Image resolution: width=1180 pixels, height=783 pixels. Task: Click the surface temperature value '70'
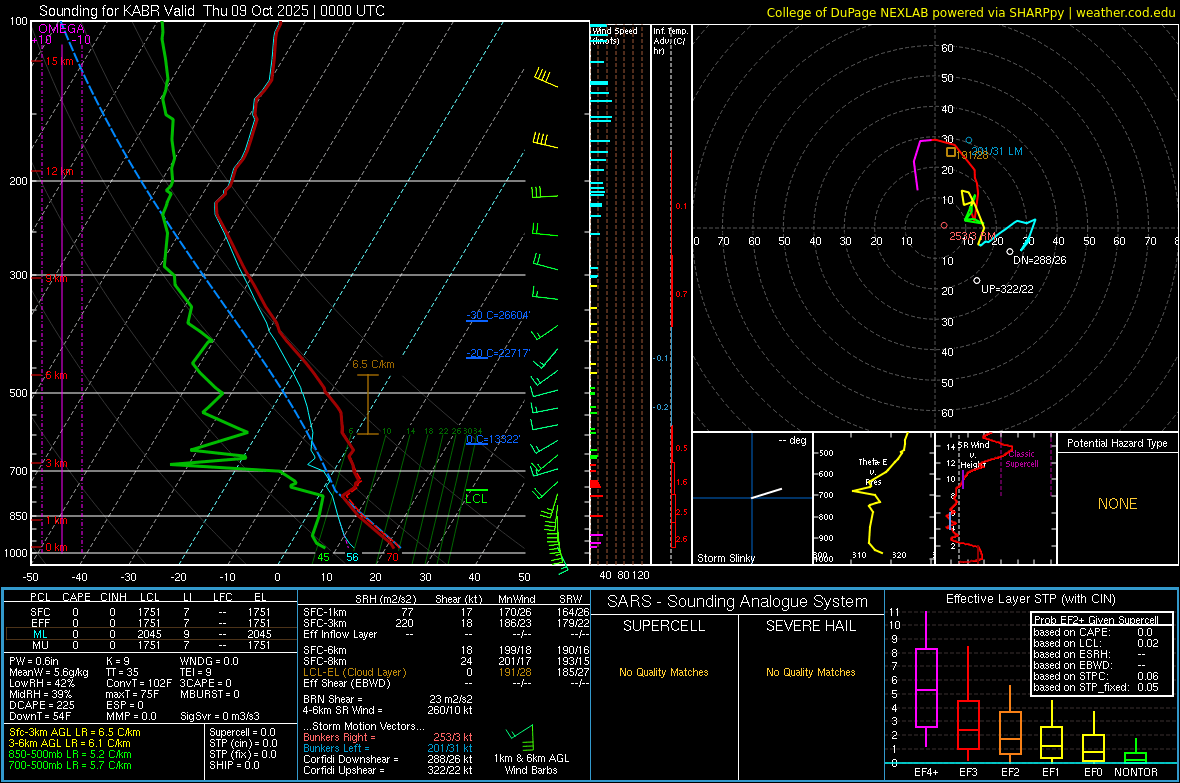[x=392, y=557]
